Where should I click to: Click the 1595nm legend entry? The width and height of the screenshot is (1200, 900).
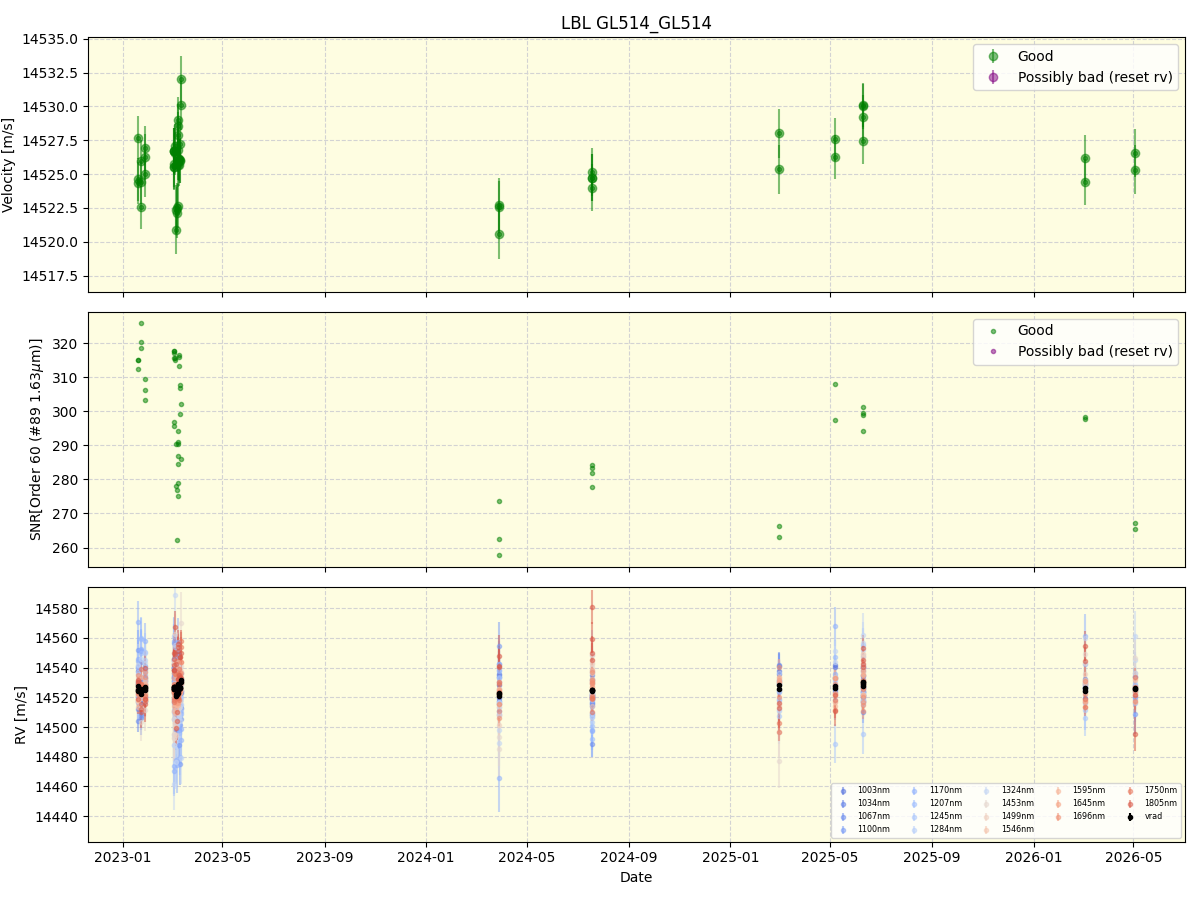(1089, 790)
